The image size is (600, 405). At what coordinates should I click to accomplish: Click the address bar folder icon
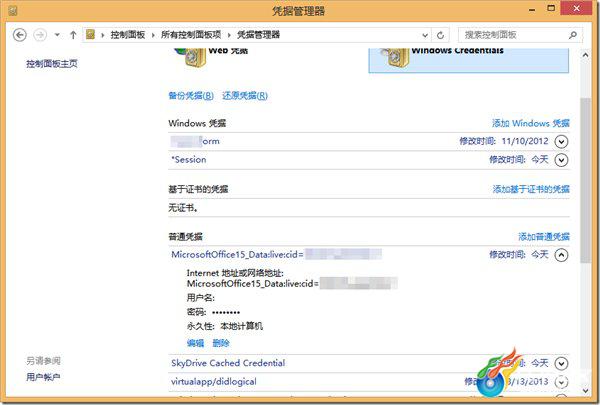[x=90, y=34]
